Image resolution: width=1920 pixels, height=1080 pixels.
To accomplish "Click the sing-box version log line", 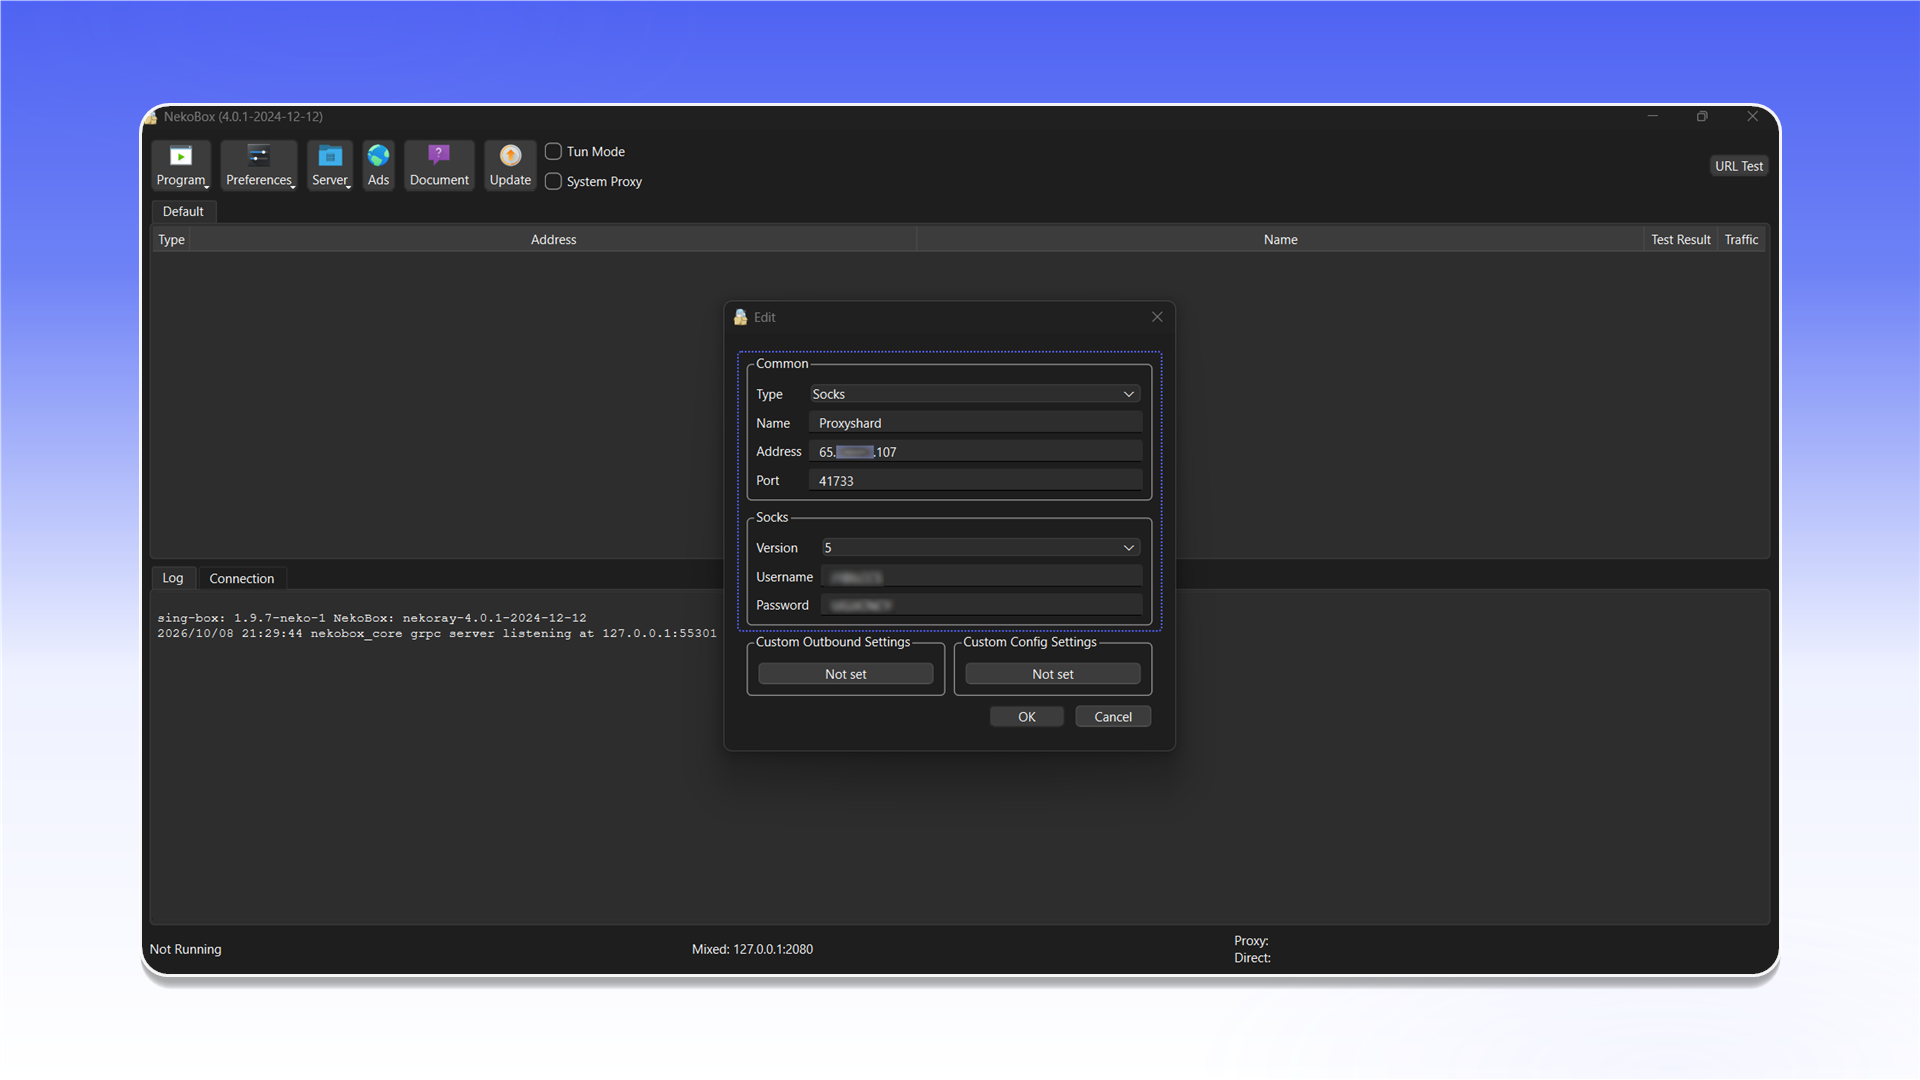I will pos(372,618).
